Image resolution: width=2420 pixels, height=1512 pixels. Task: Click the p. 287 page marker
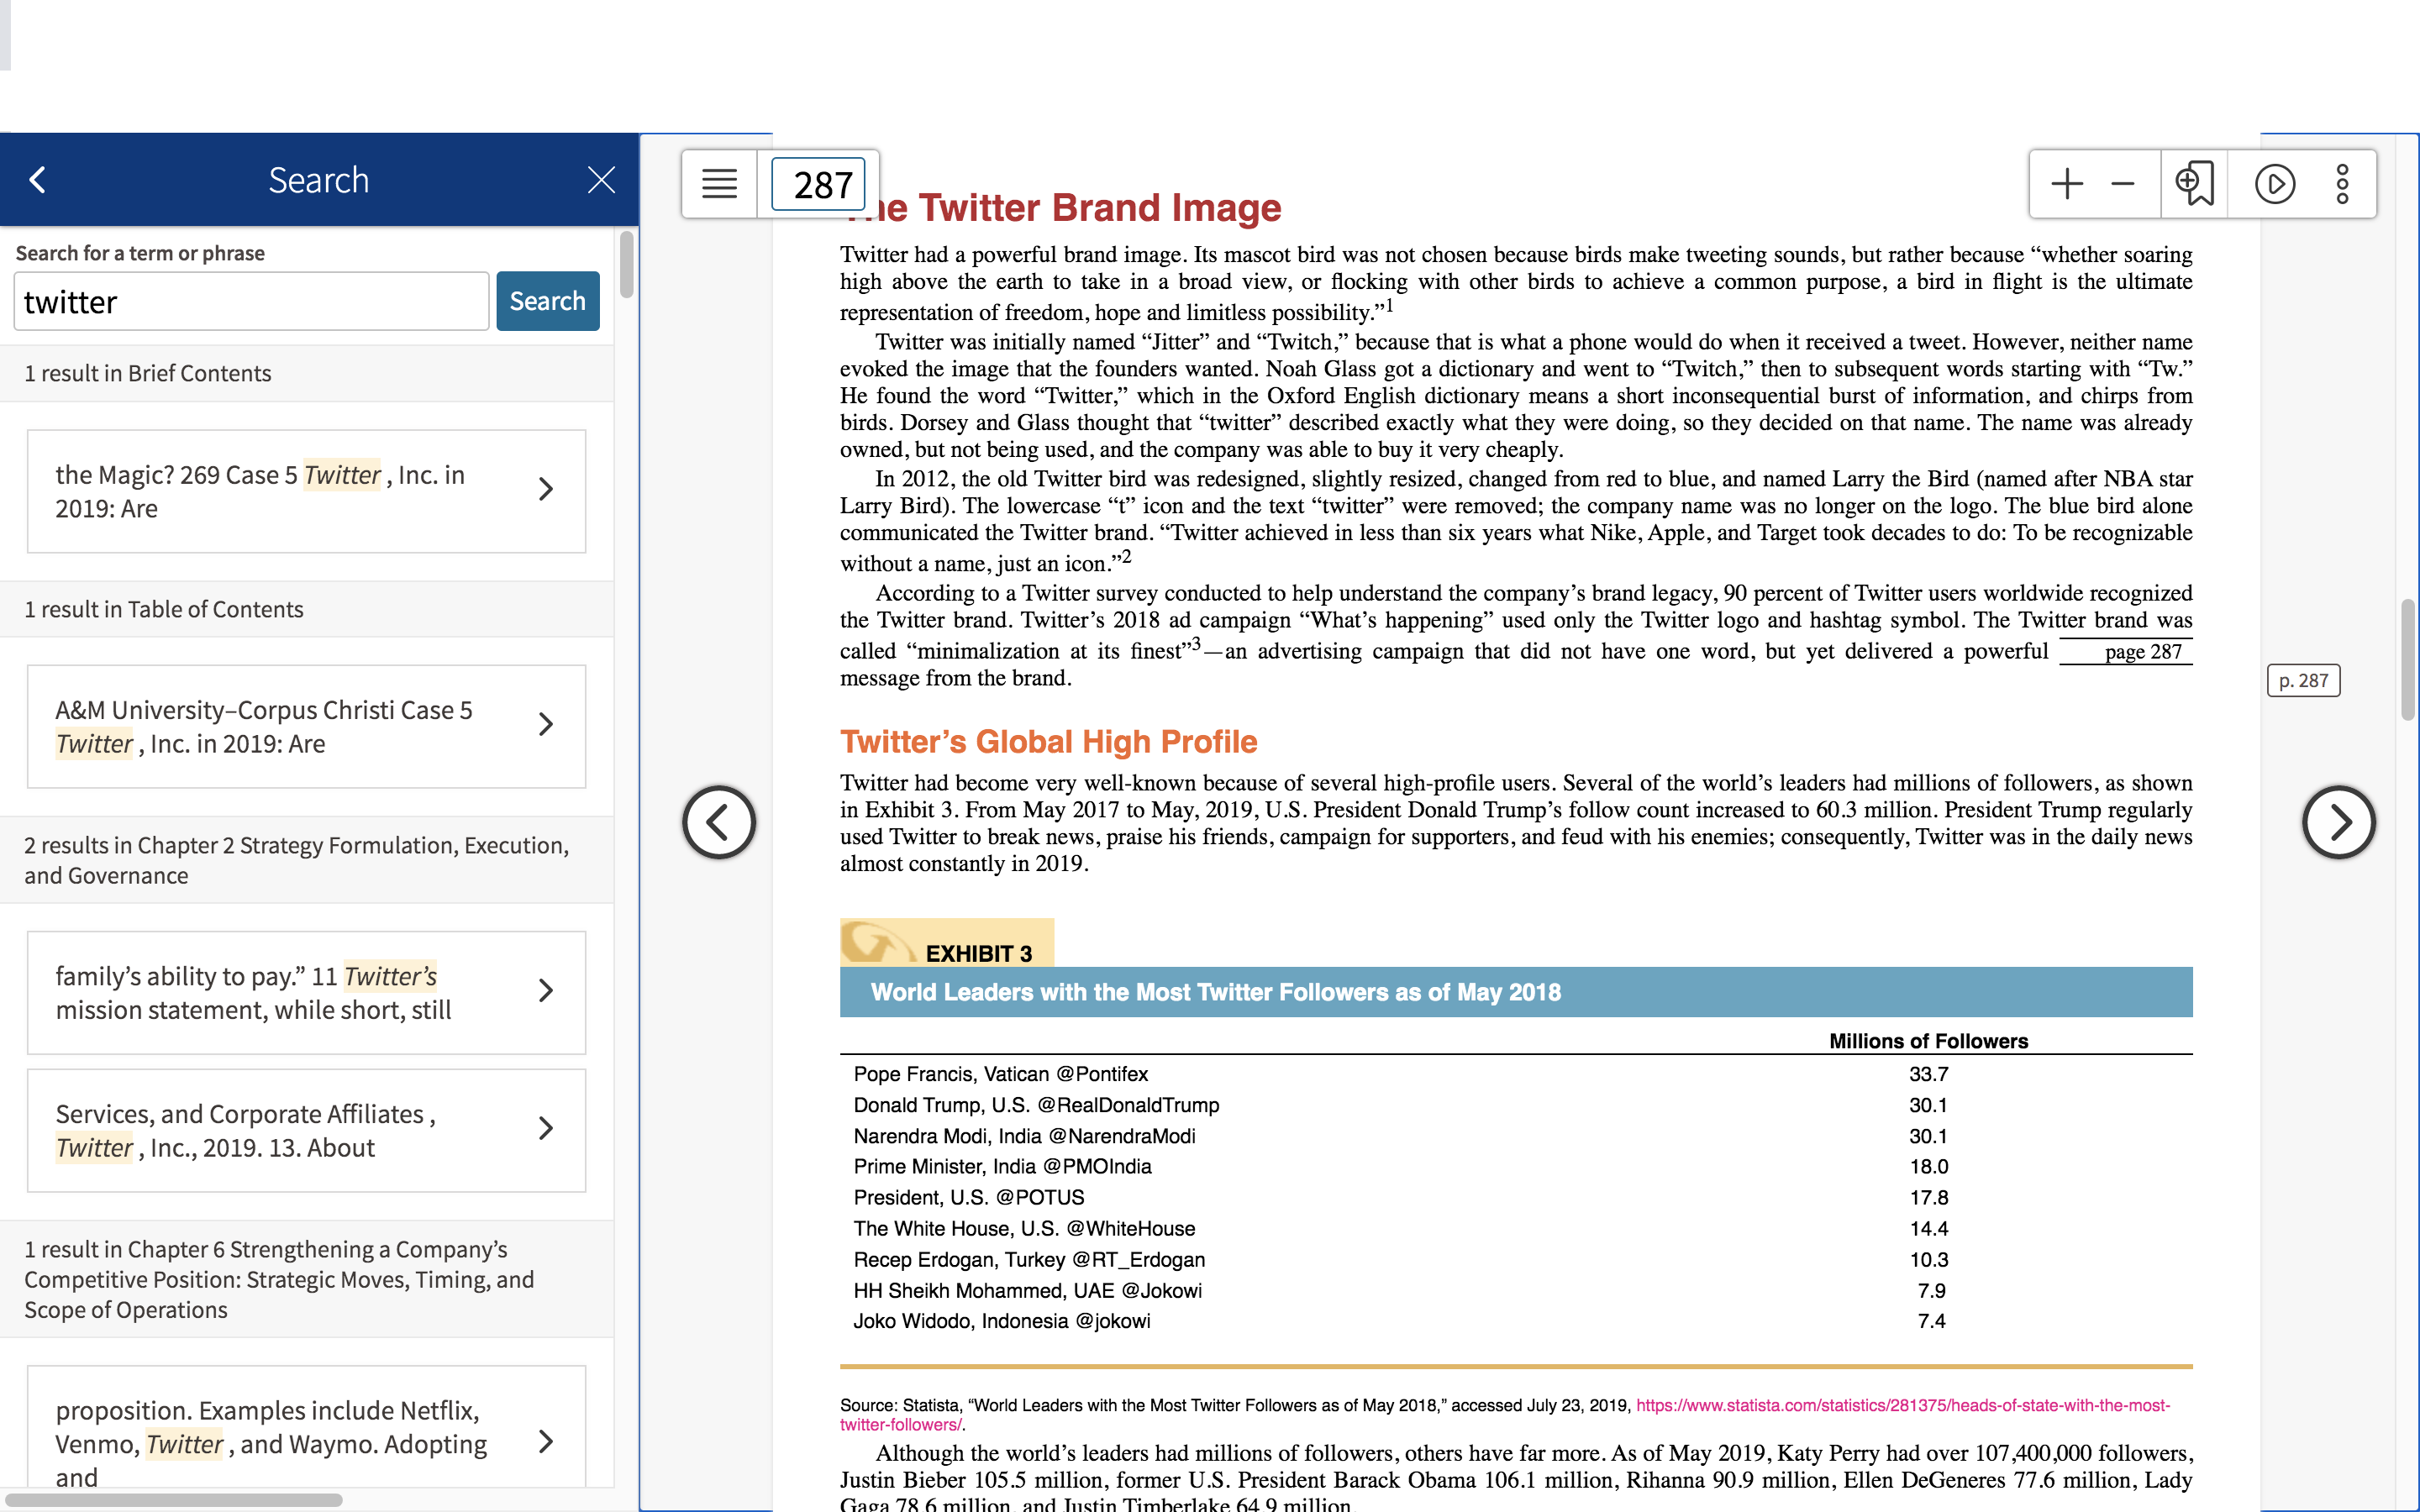pos(2303,681)
